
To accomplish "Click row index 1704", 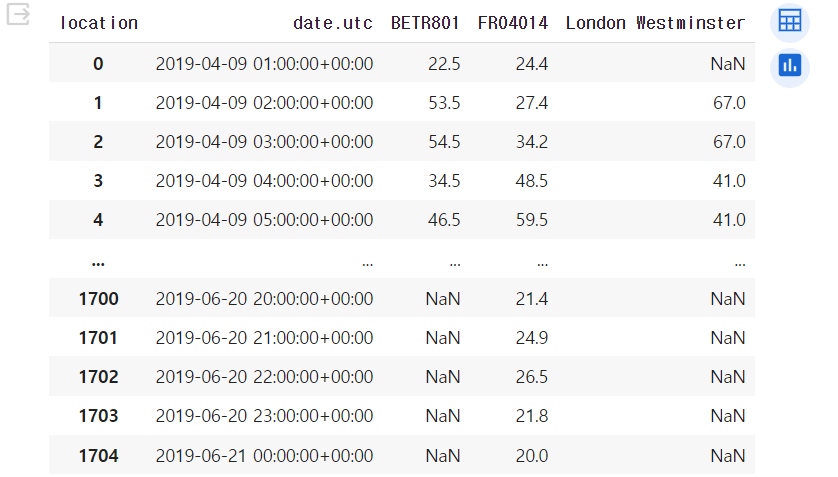I will [98, 456].
